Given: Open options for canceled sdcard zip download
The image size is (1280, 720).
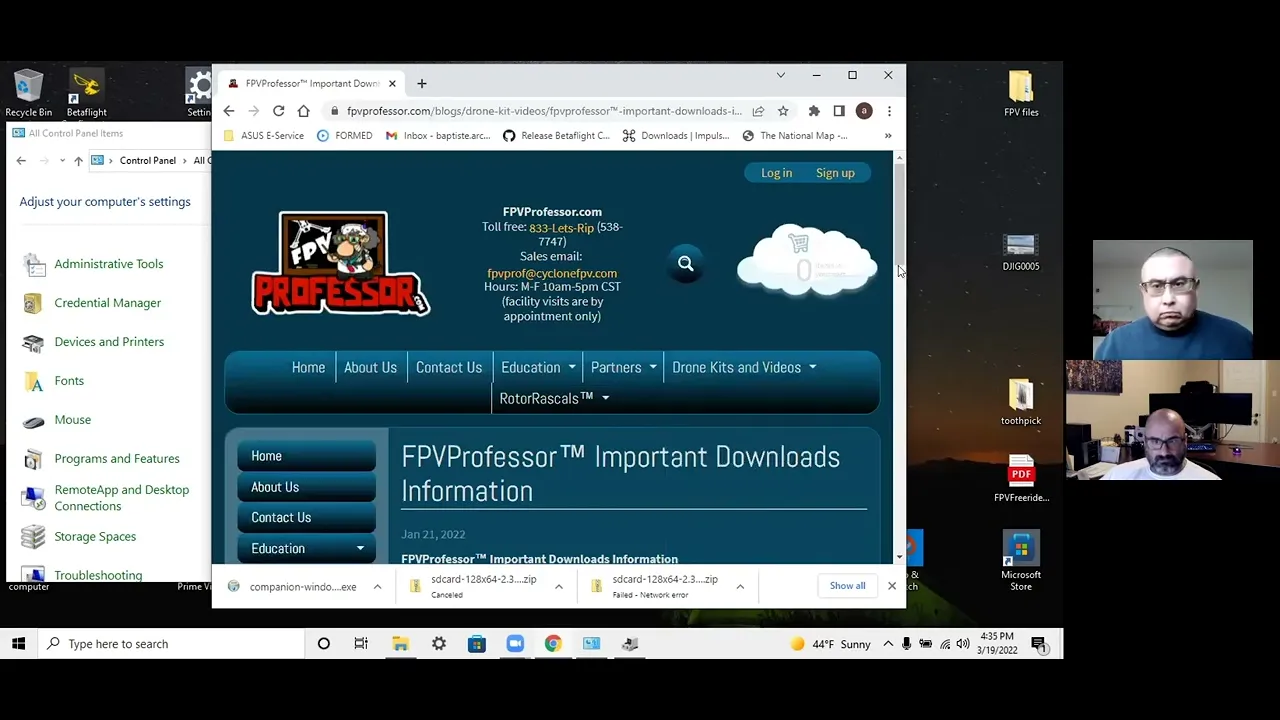Looking at the screenshot, I should (558, 587).
